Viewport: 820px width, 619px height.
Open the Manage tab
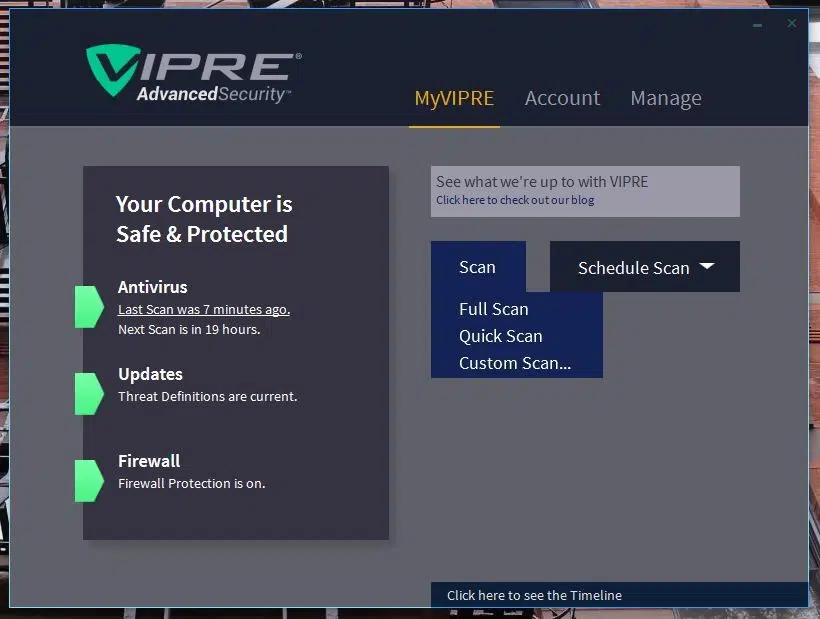pos(666,98)
